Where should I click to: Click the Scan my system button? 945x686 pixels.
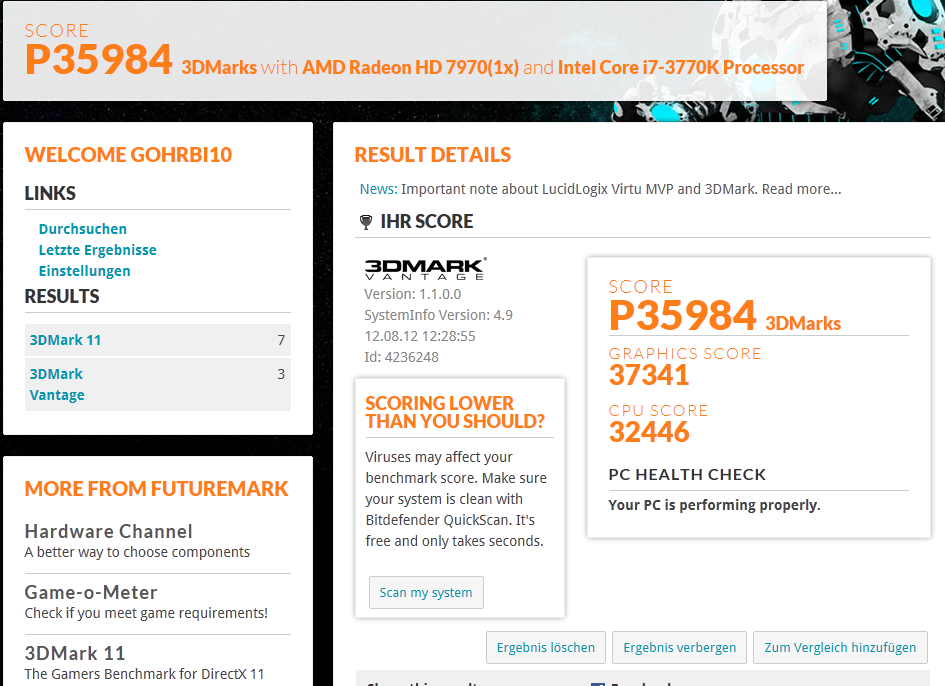[x=426, y=593]
